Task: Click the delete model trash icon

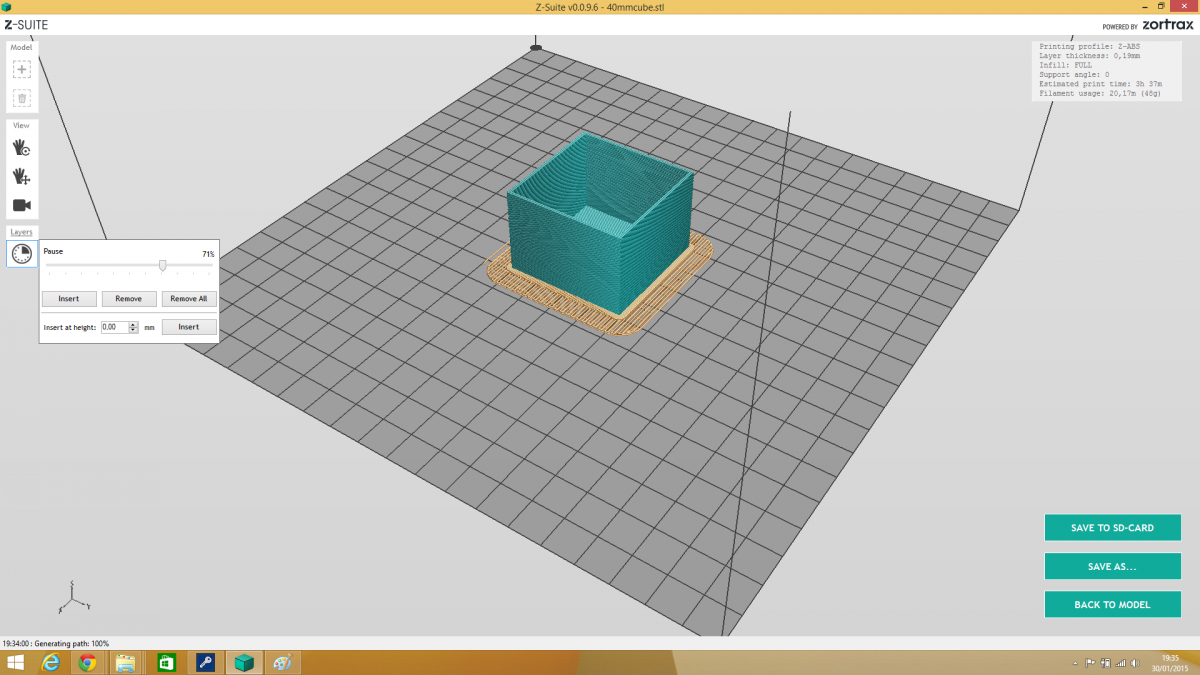Action: pyautogui.click(x=22, y=98)
